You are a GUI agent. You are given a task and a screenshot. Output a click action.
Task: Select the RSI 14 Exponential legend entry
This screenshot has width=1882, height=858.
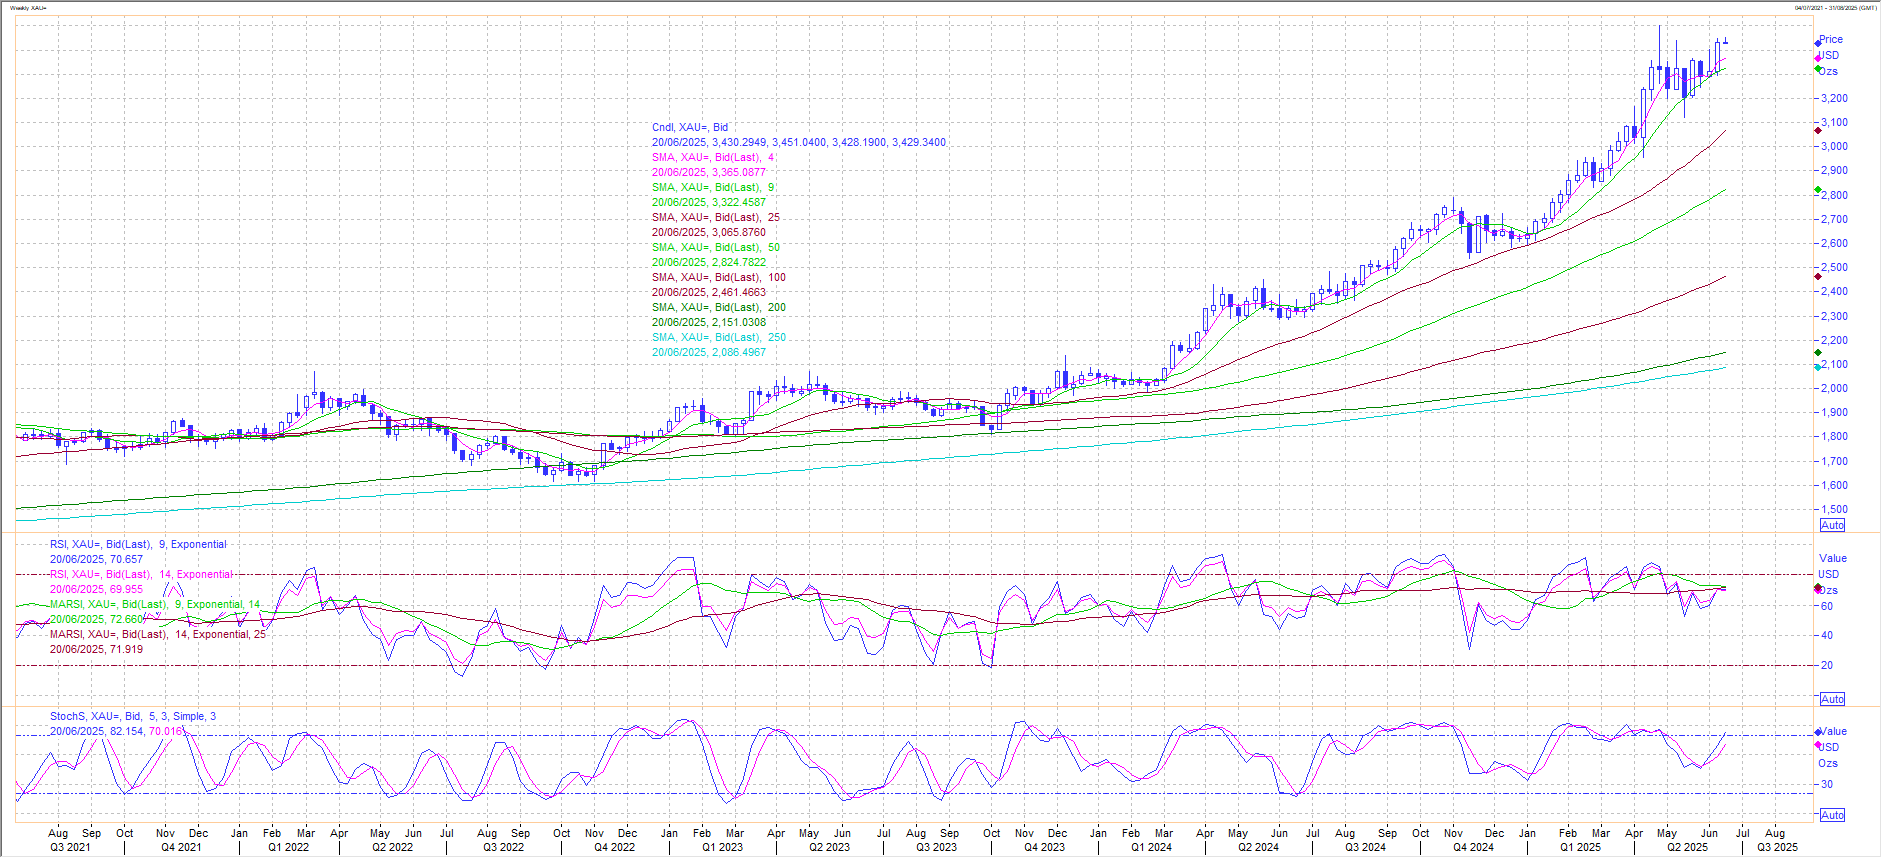[141, 574]
